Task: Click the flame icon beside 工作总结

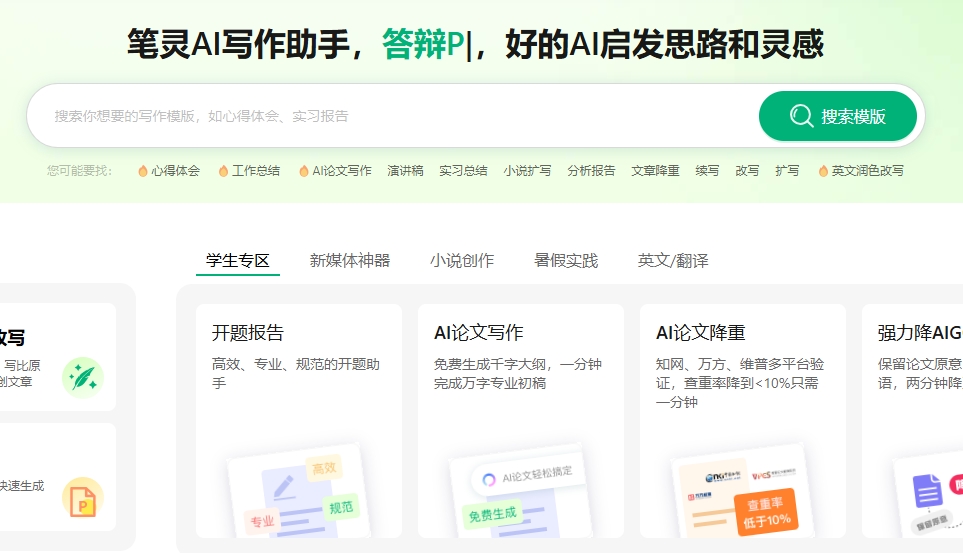Action: [223, 171]
